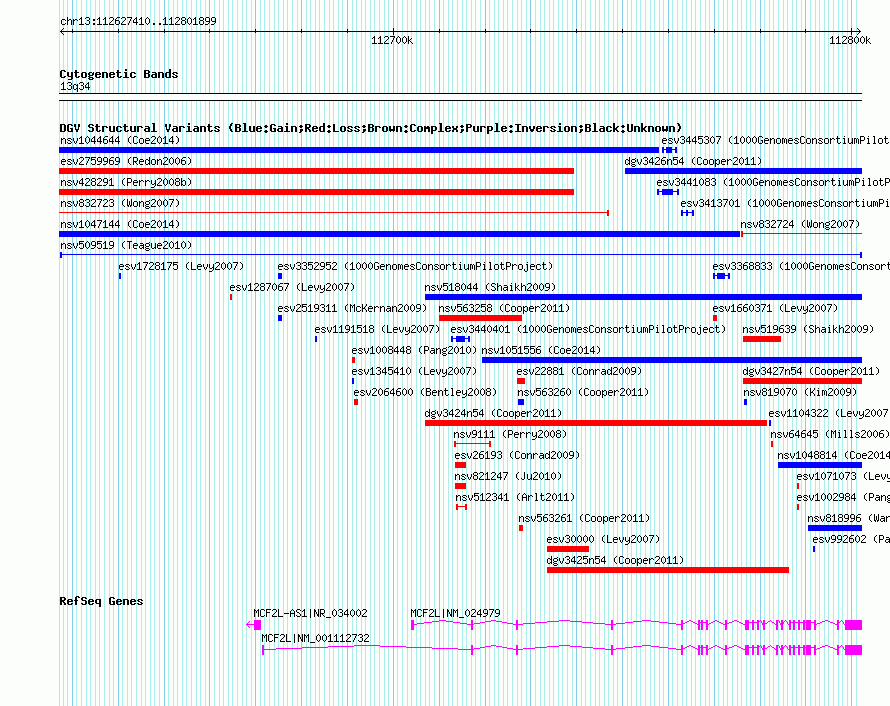Click variant label dgv3425n54 (Cooper2011)
The width and height of the screenshot is (890, 706).
pos(615,560)
